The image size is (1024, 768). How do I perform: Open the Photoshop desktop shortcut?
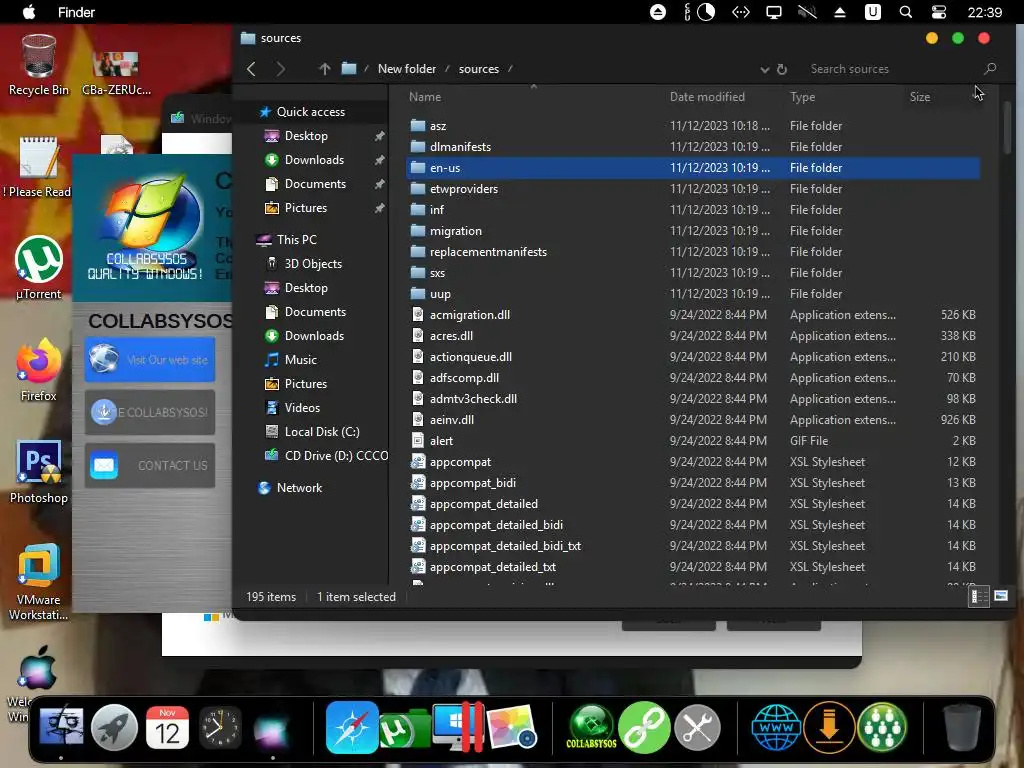click(39, 472)
